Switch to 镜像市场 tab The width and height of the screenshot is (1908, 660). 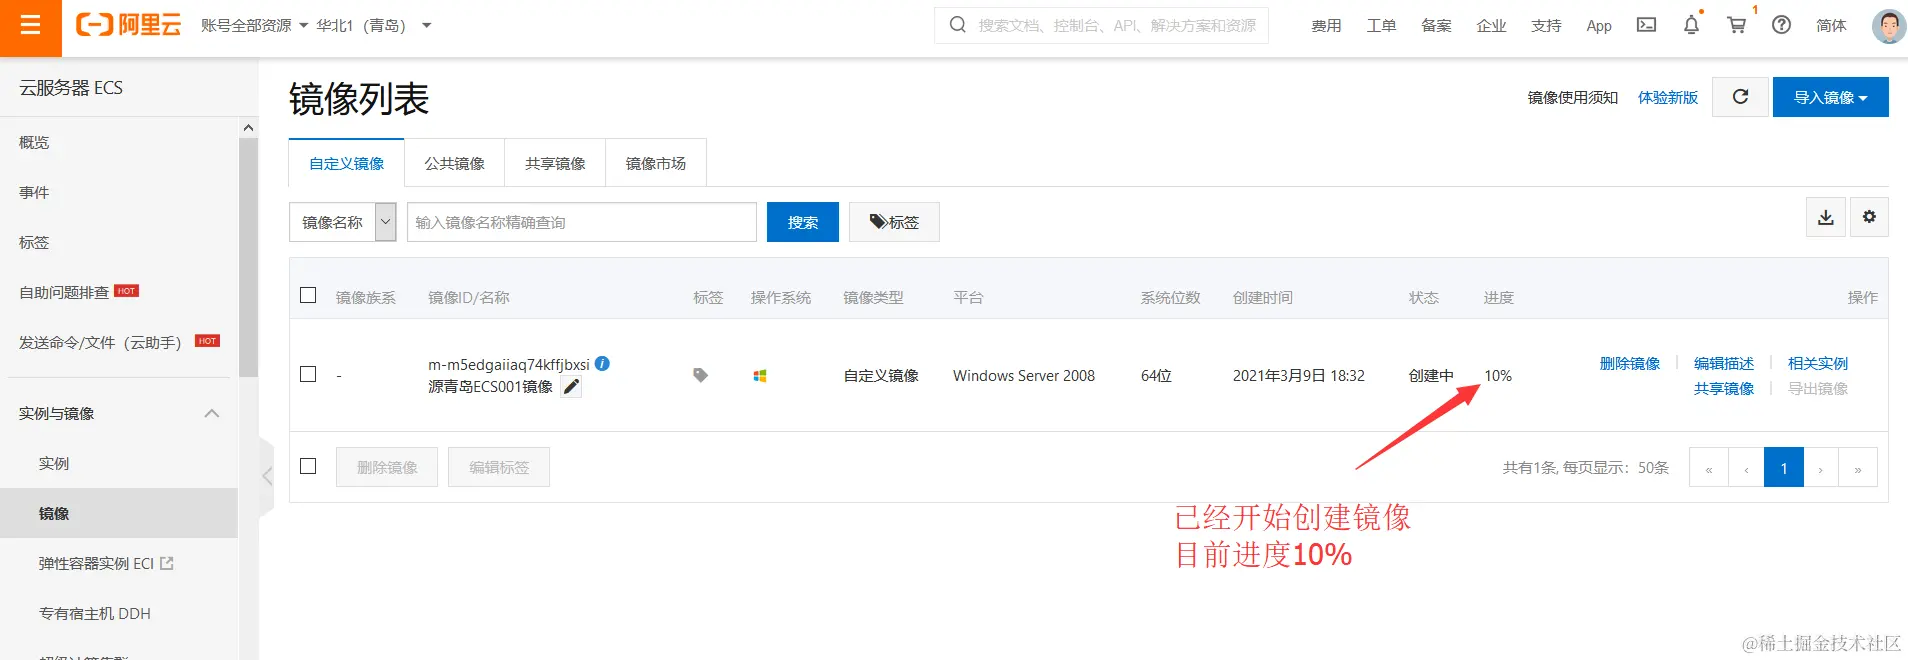point(656,163)
